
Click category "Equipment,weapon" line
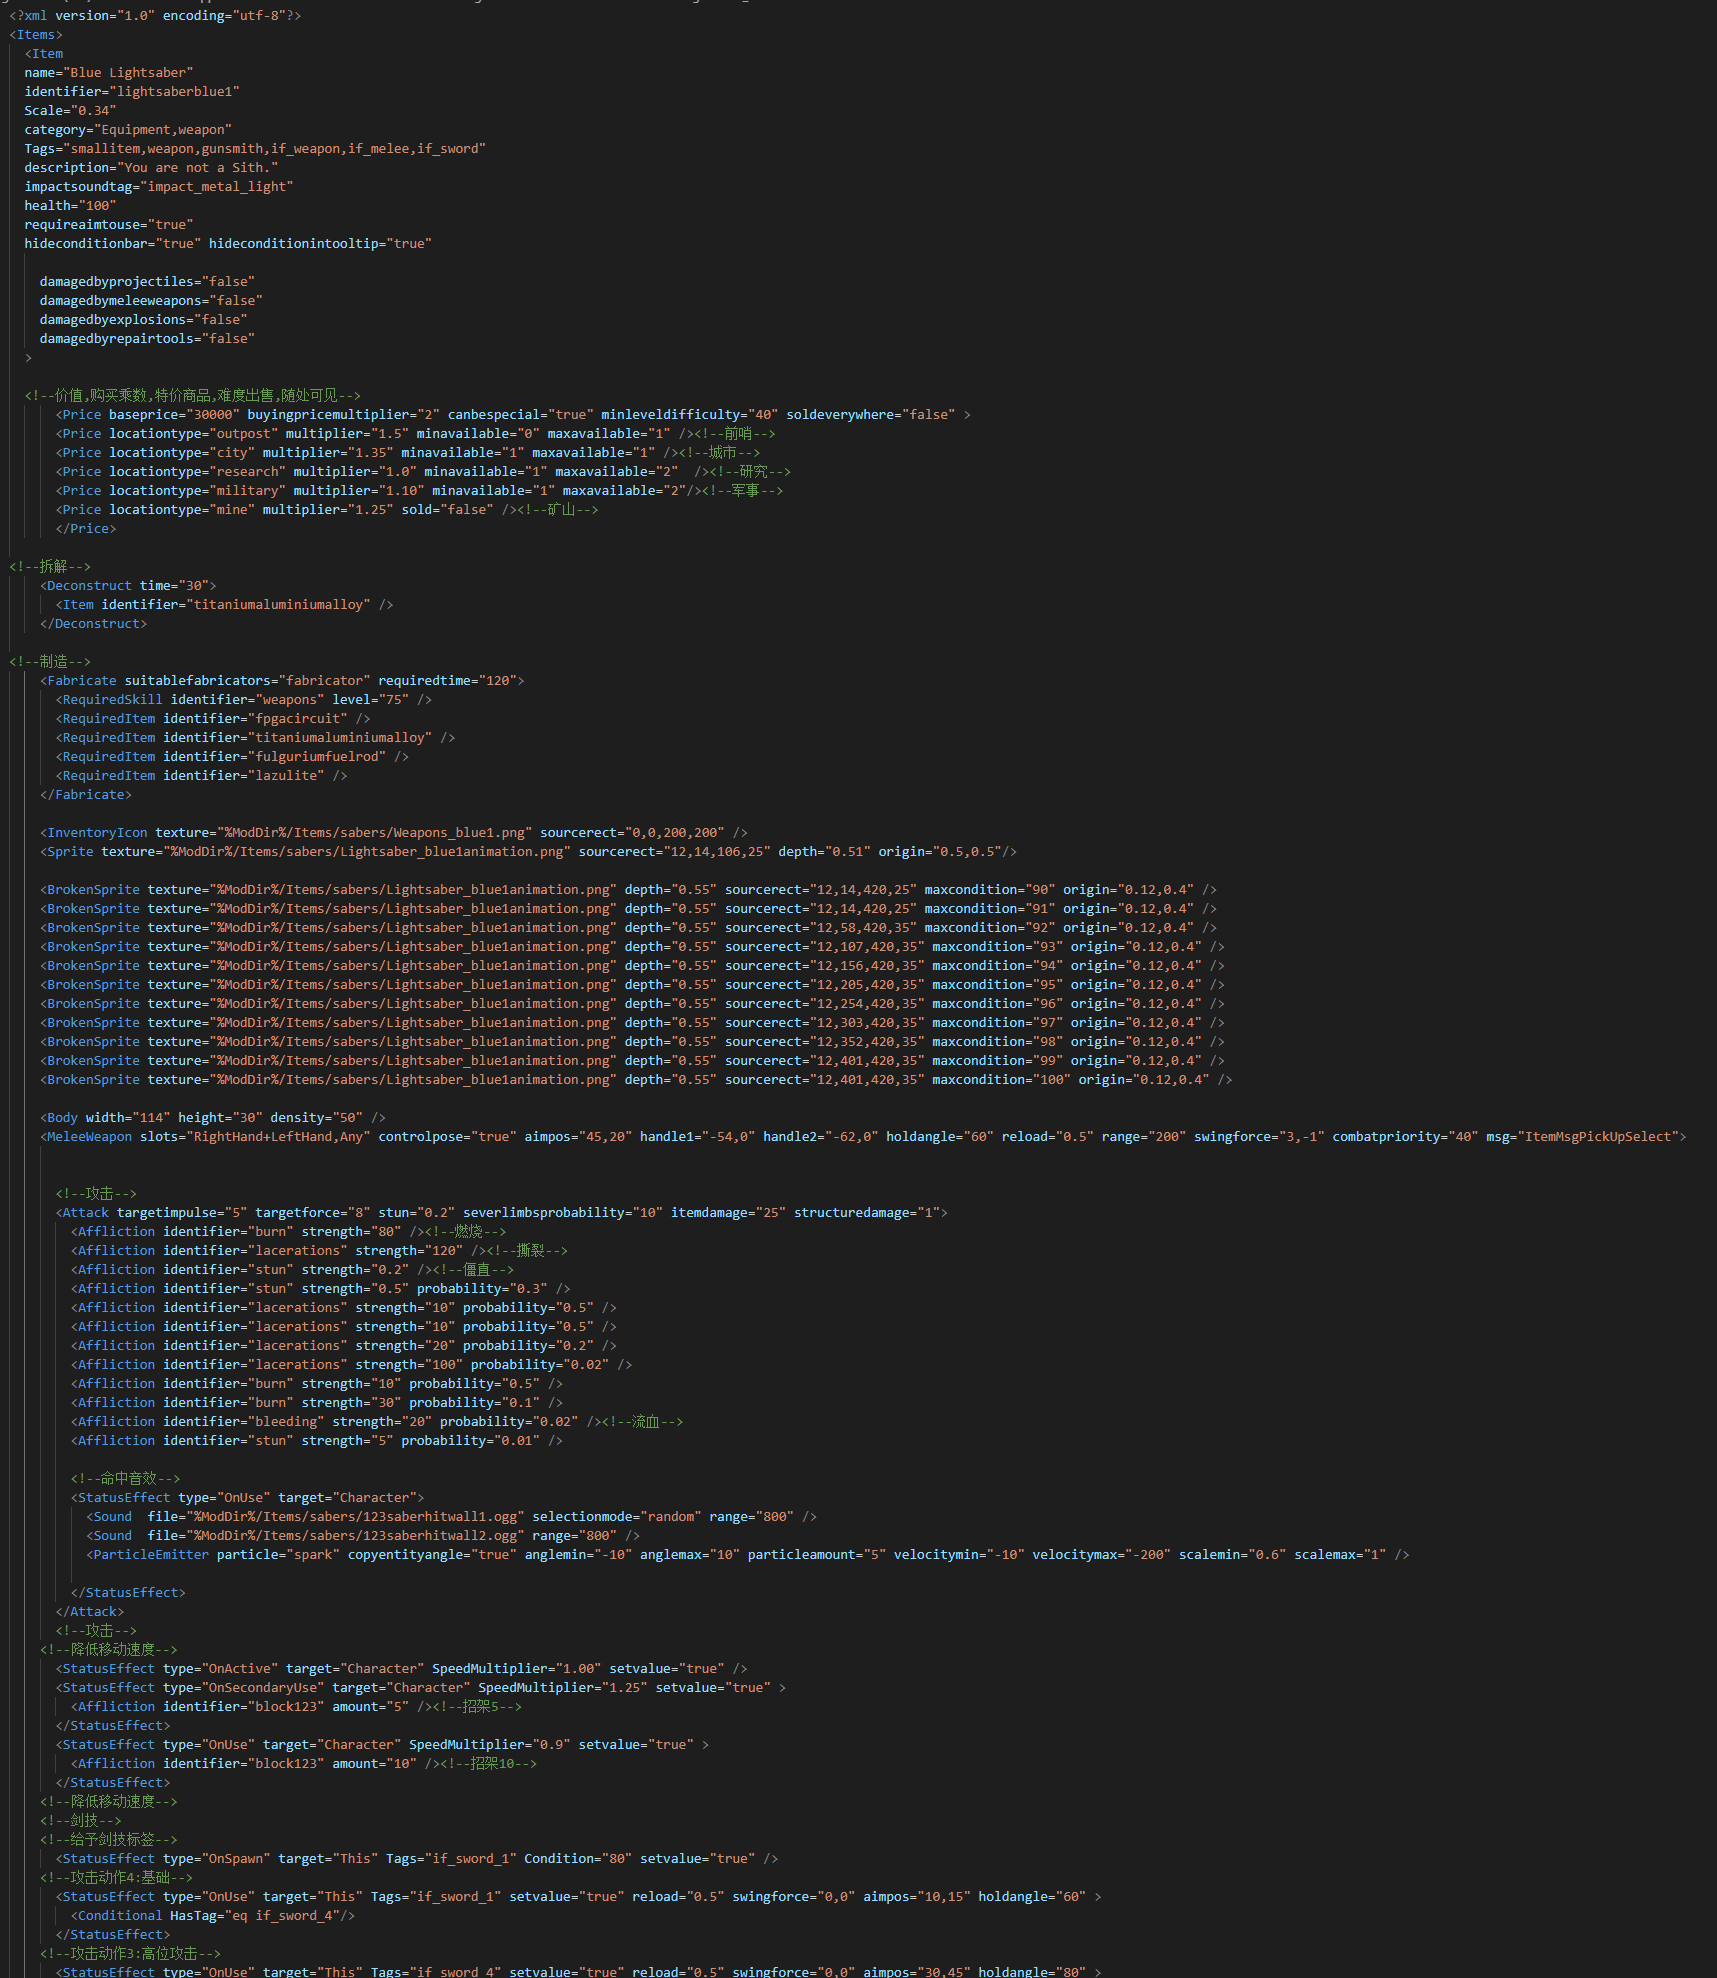point(128,130)
